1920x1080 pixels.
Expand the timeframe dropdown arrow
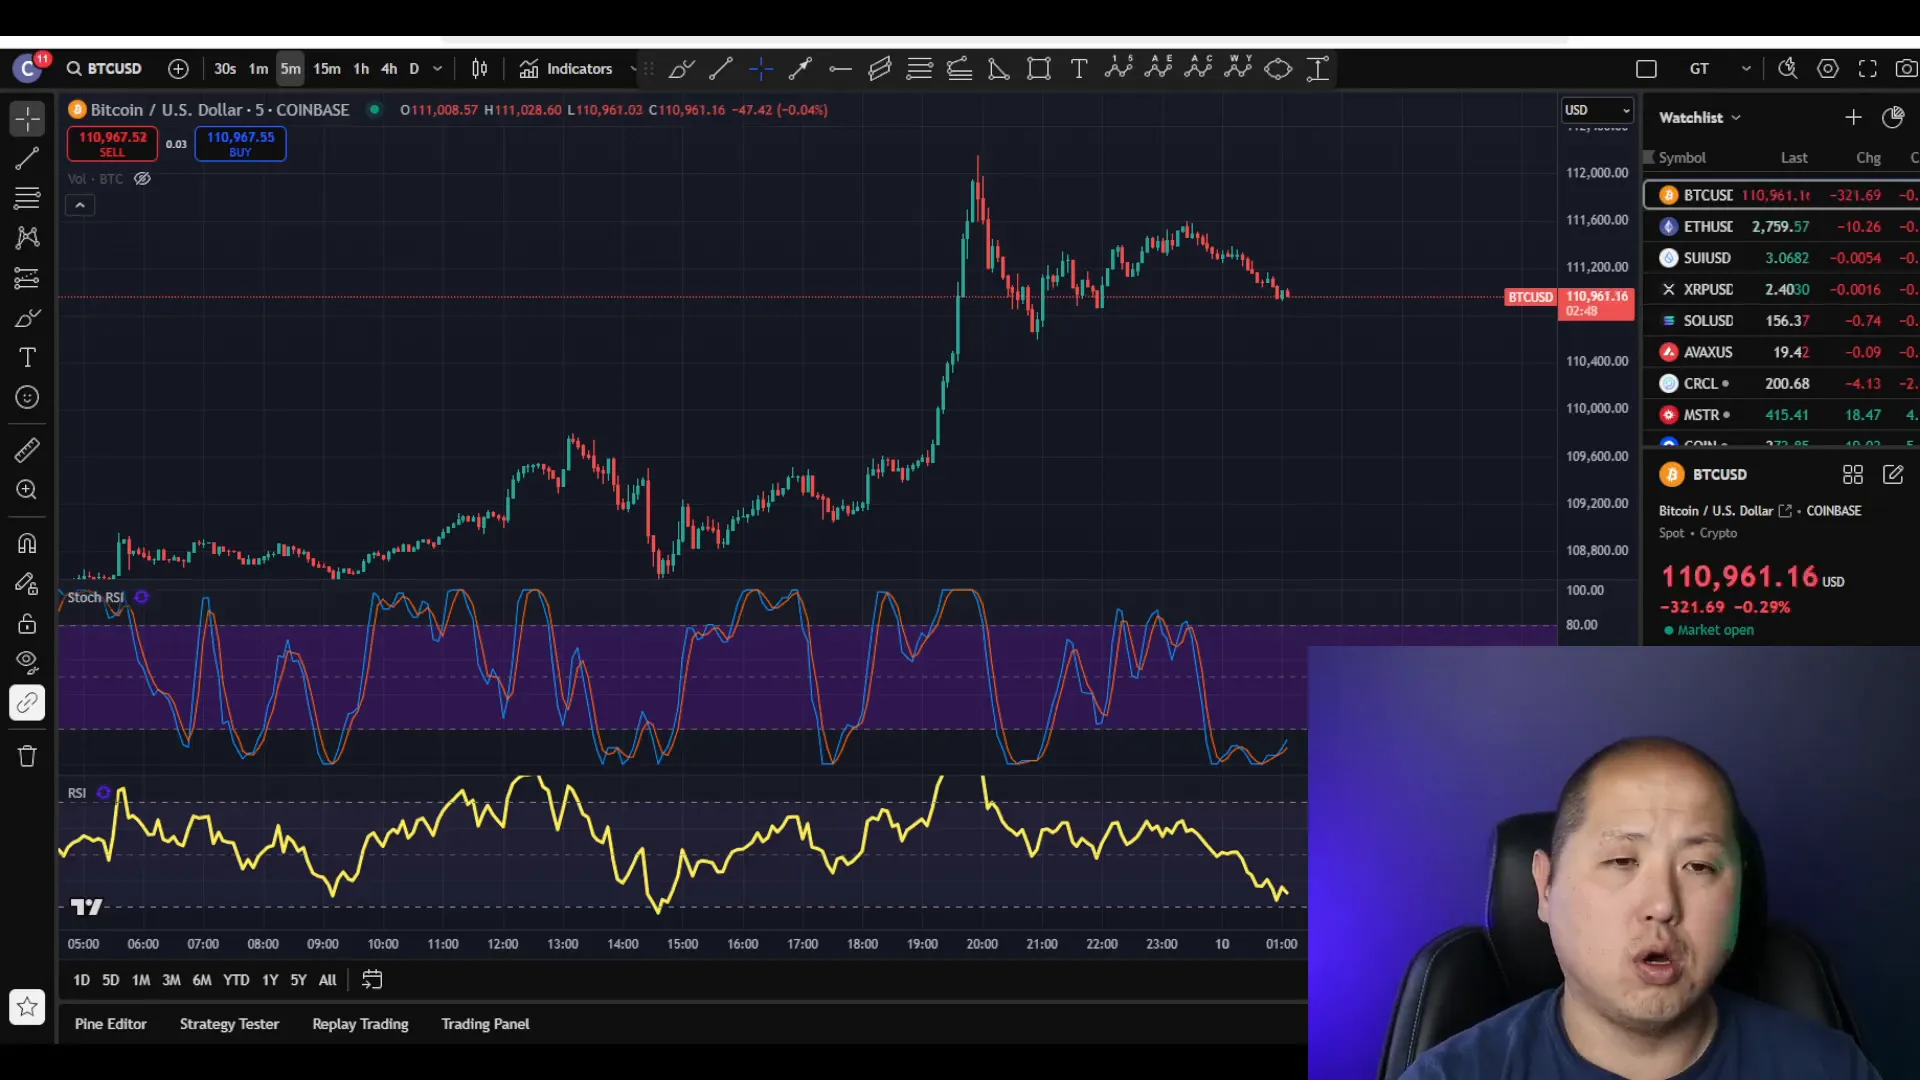[437, 68]
